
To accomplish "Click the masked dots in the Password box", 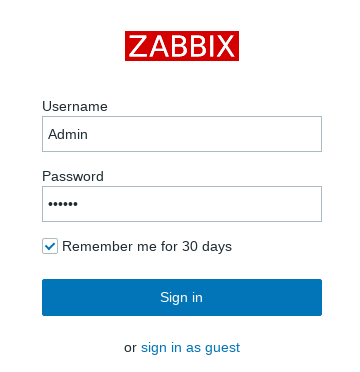I will click(63, 204).
